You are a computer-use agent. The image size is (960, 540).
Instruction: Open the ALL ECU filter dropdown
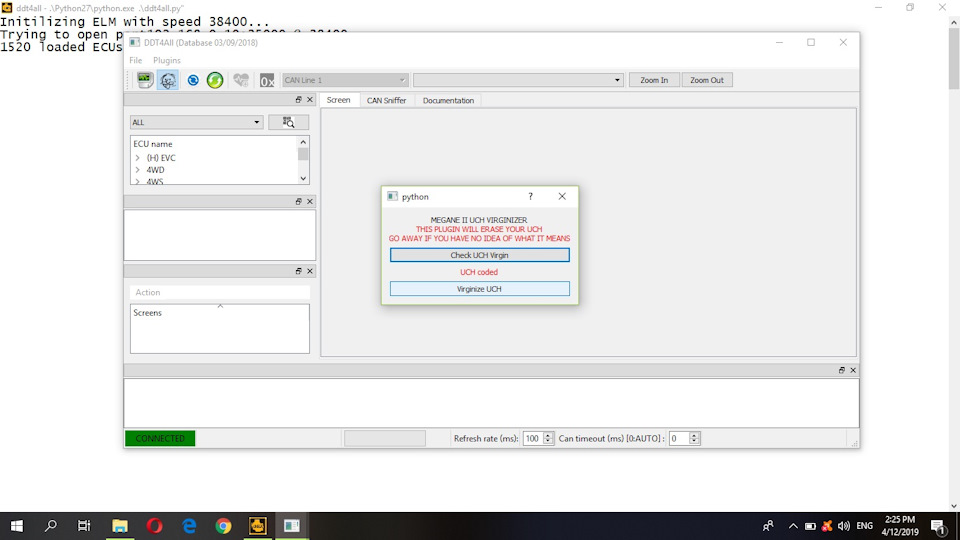coord(197,122)
